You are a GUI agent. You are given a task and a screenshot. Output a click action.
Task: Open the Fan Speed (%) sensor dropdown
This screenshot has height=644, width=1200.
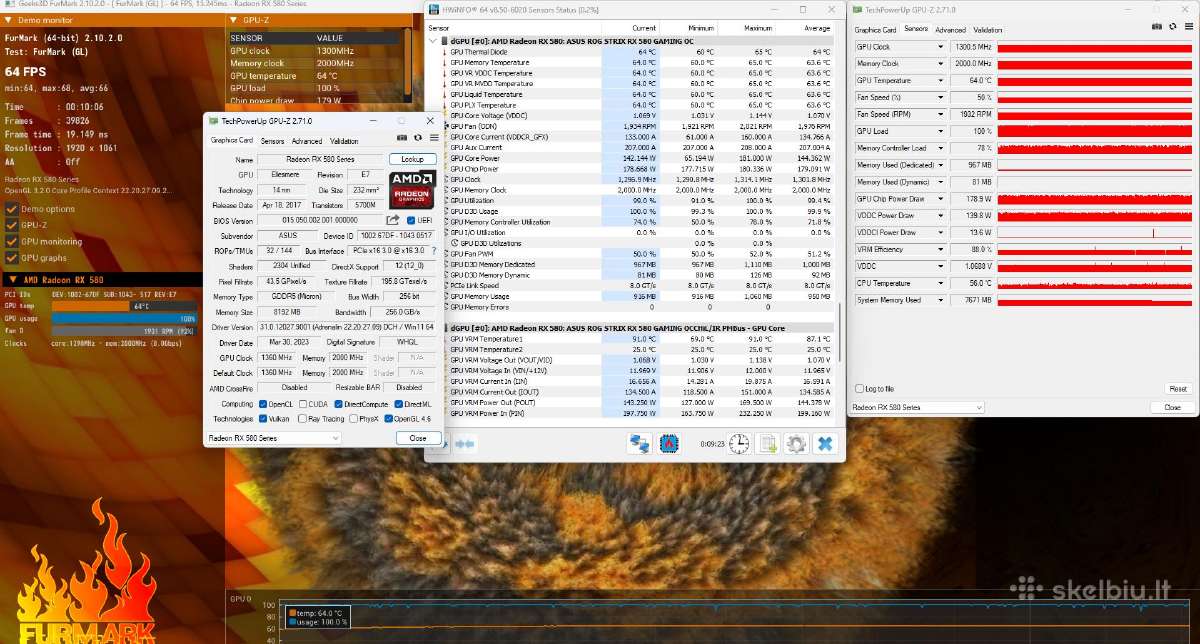(940, 98)
